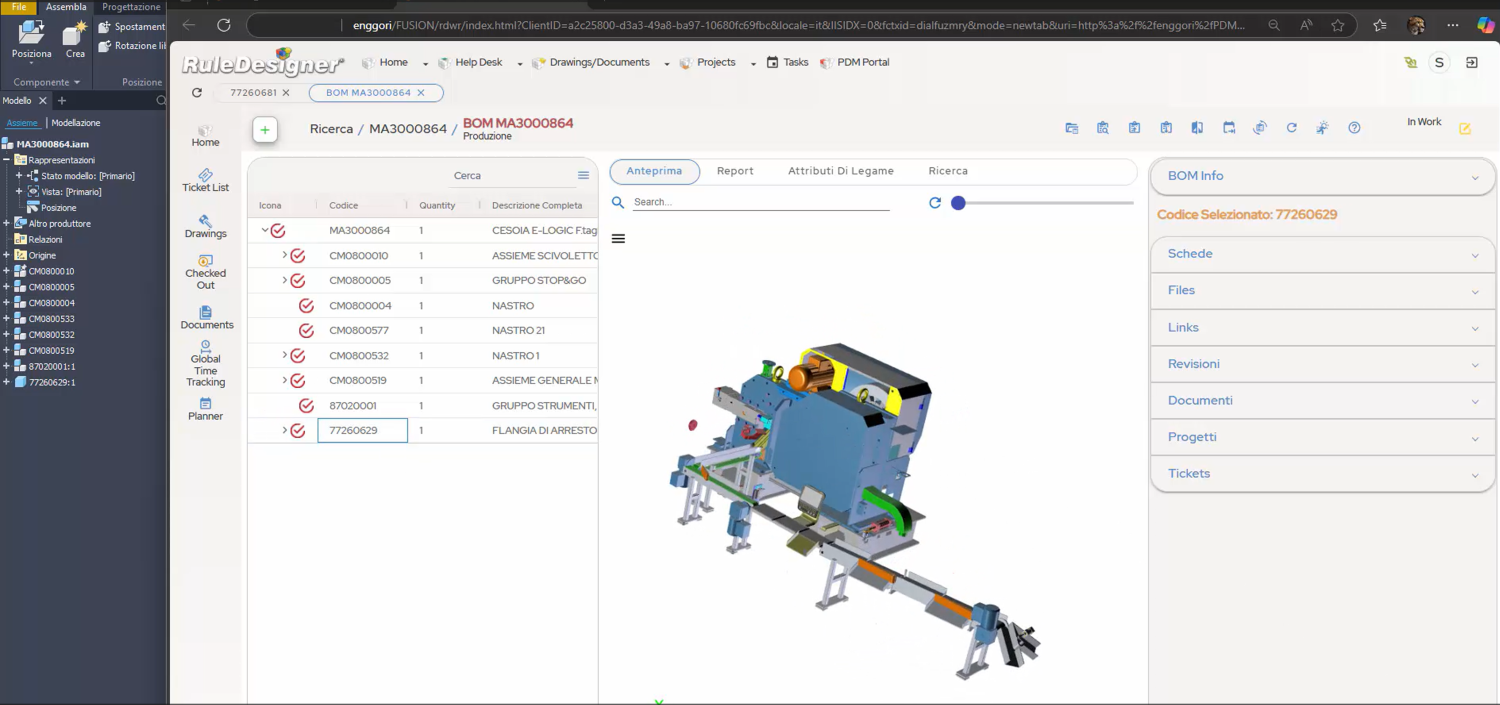Viewport: 1500px width, 705px height.
Task: Click the green plus add button
Action: point(265,130)
